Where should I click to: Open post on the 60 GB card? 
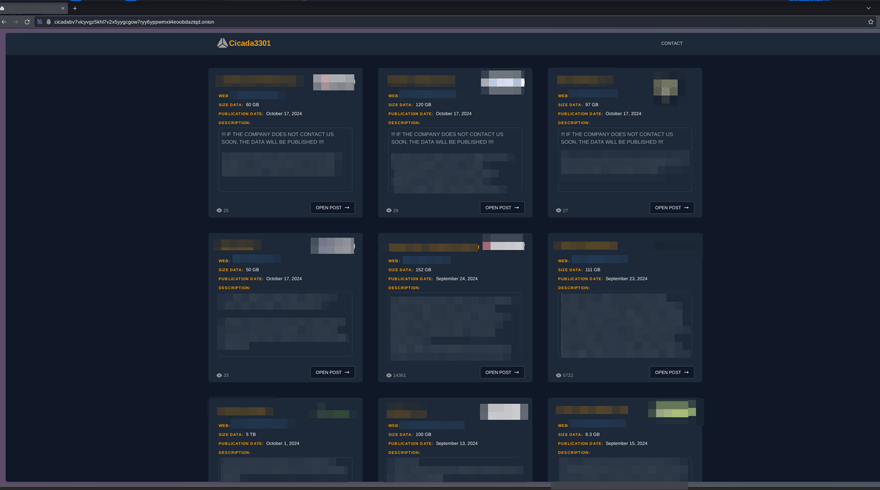[332, 208]
